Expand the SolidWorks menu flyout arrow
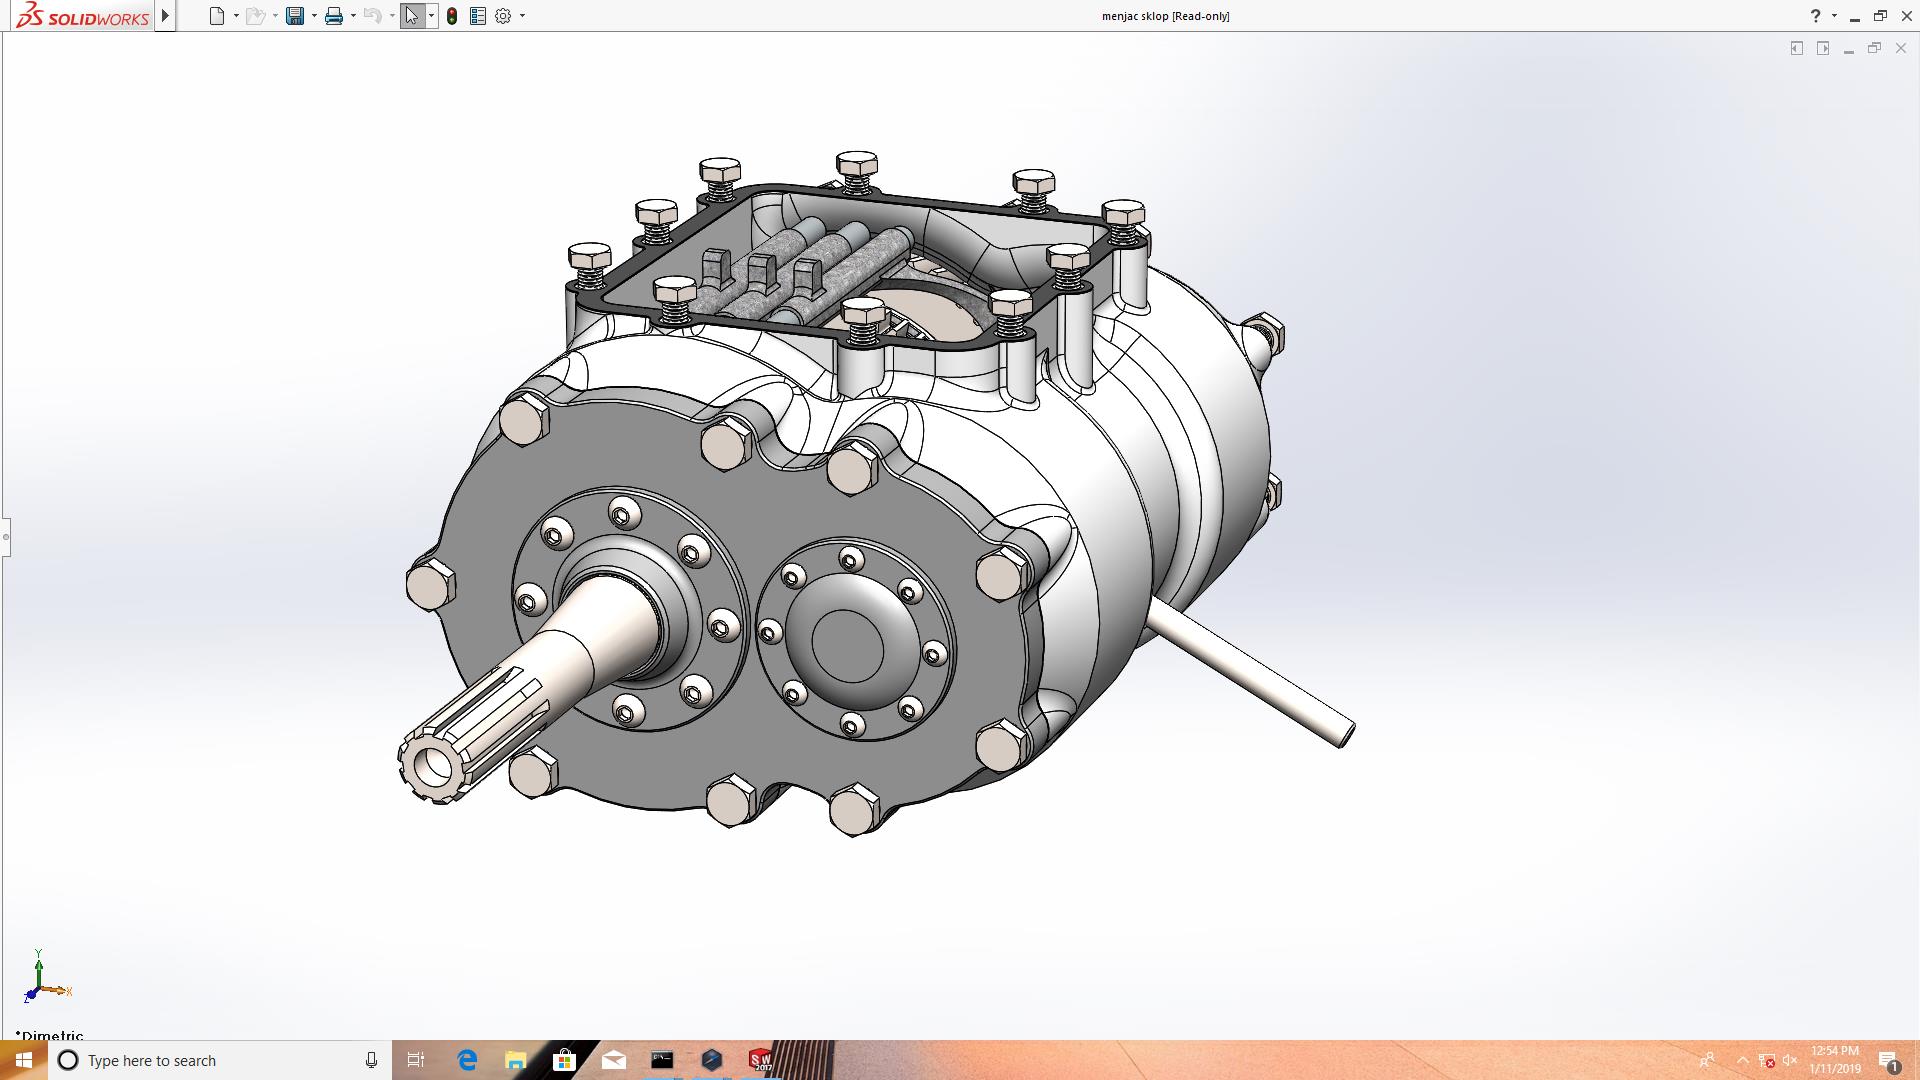1920x1080 pixels. point(166,16)
